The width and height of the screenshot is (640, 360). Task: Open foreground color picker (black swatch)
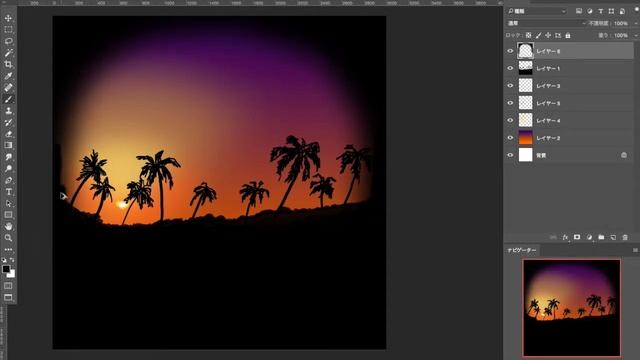pos(6,269)
